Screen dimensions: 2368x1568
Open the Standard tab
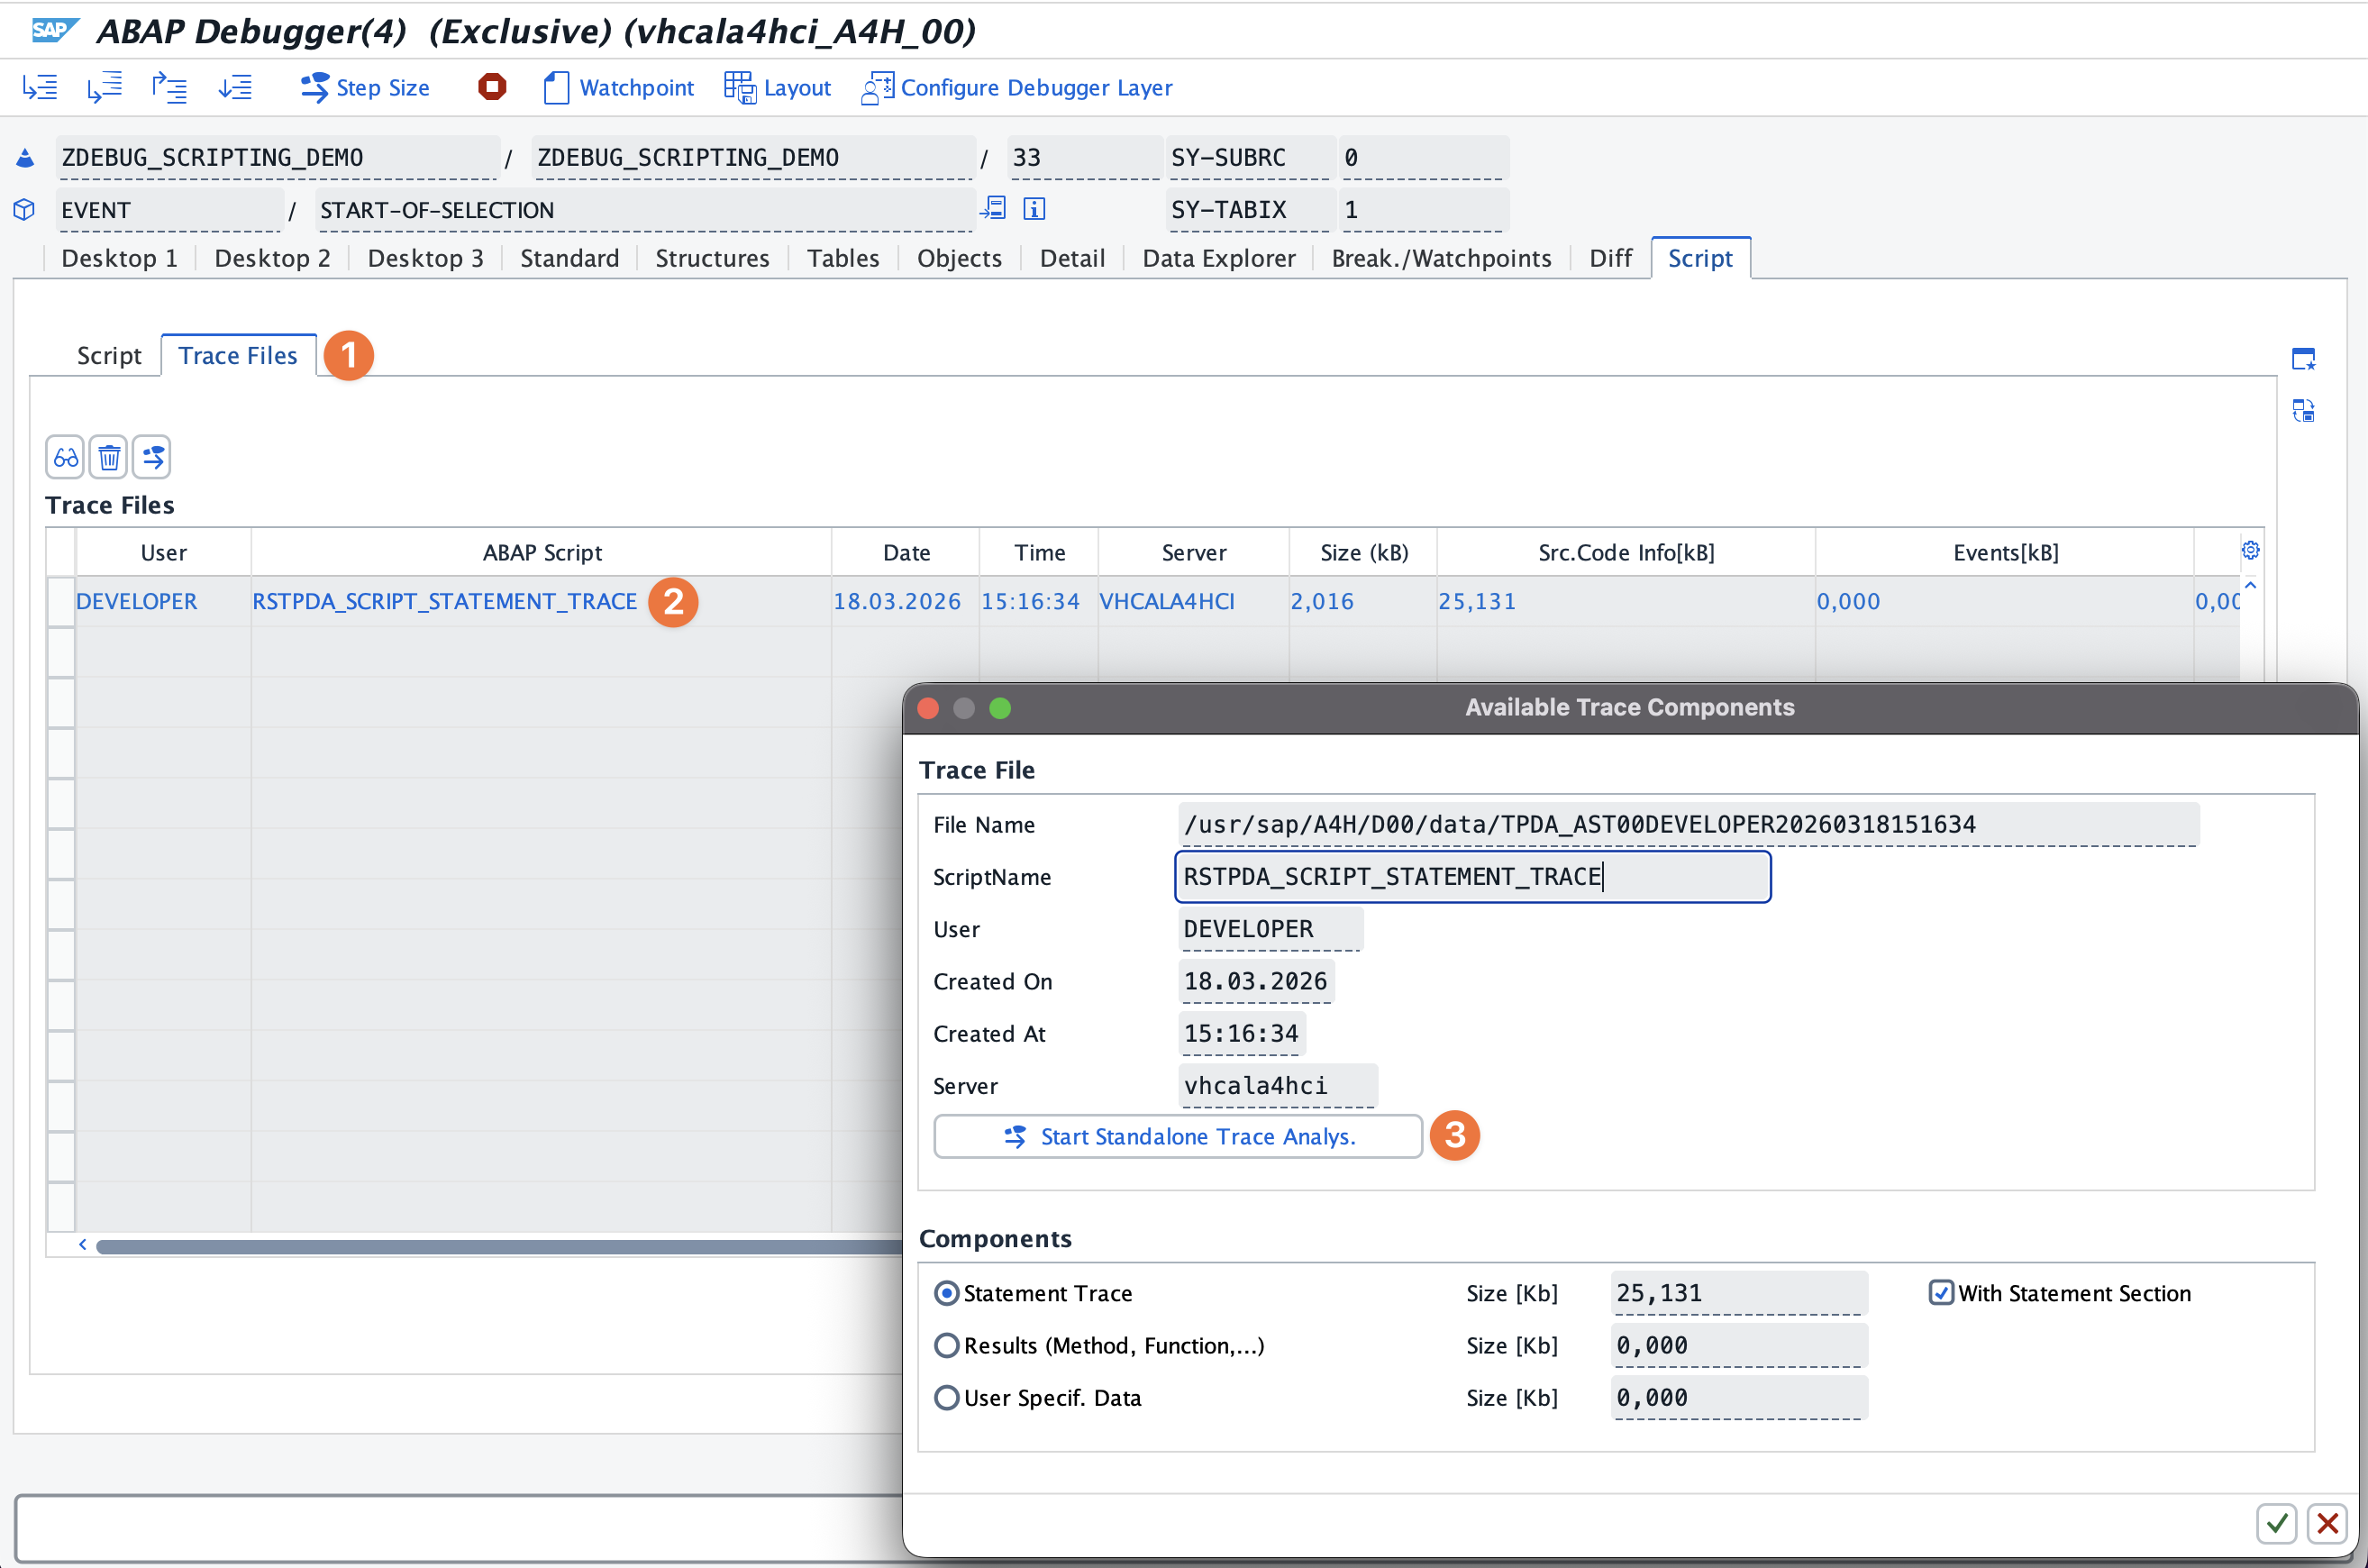point(569,258)
